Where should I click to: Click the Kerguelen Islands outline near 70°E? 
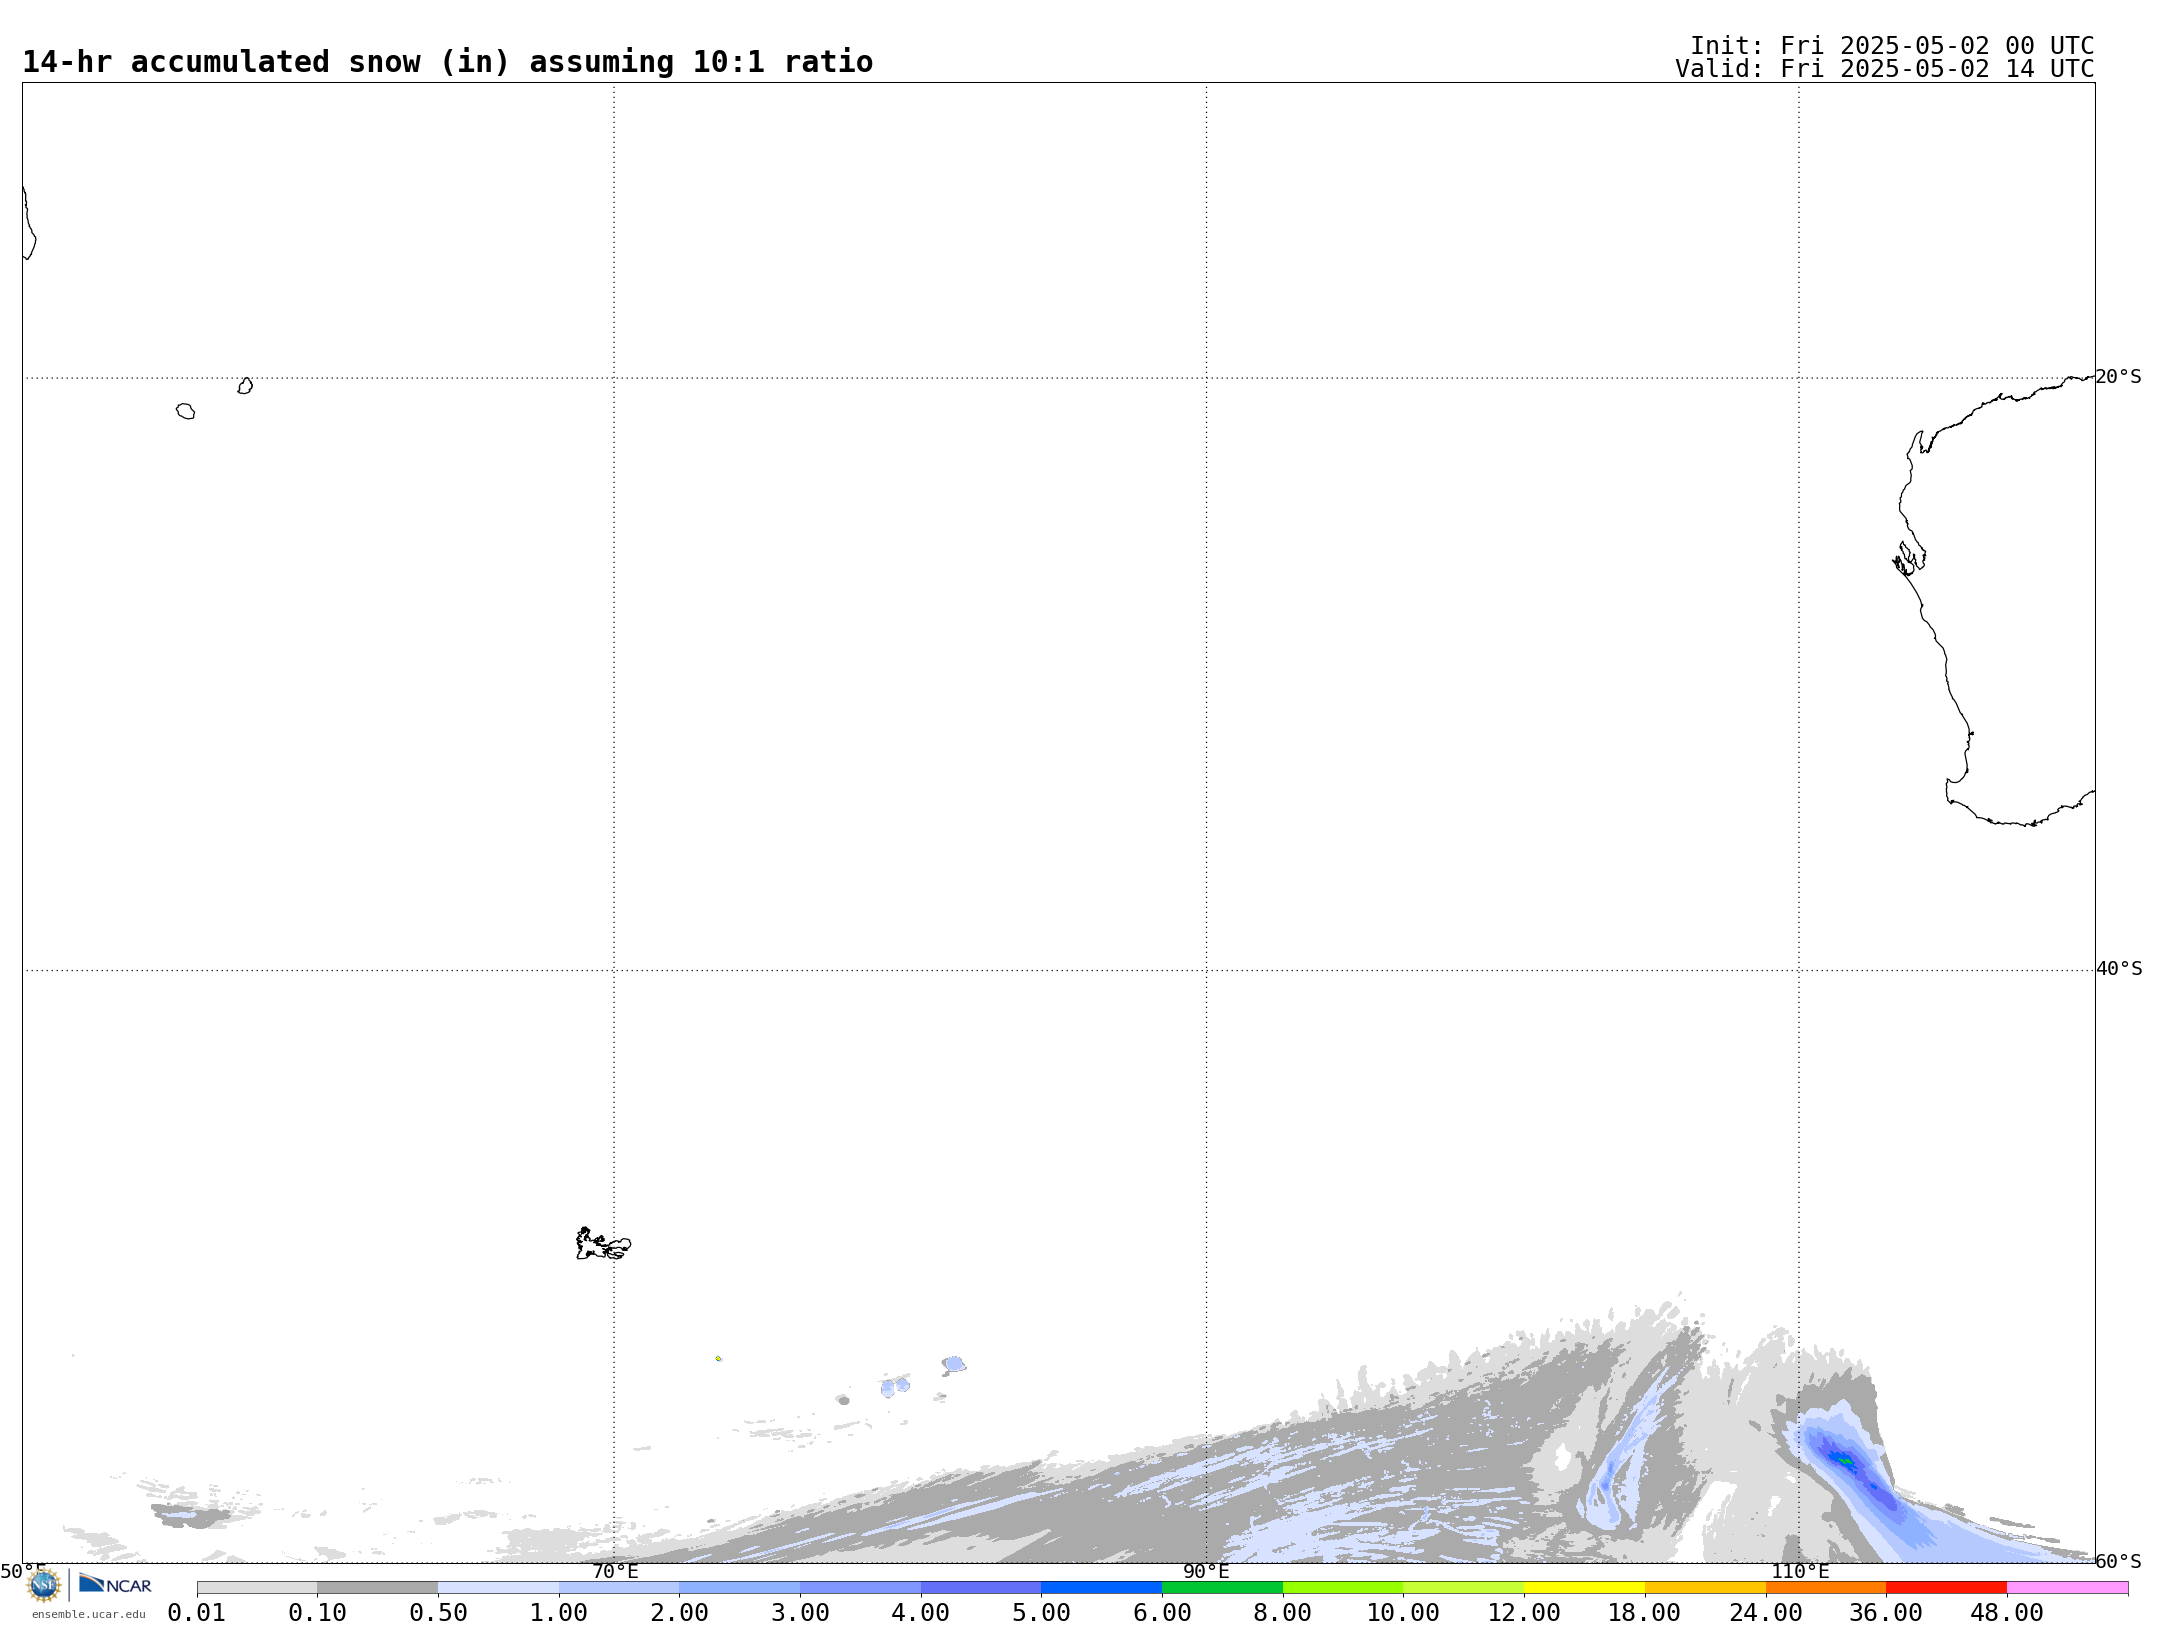tap(603, 1244)
